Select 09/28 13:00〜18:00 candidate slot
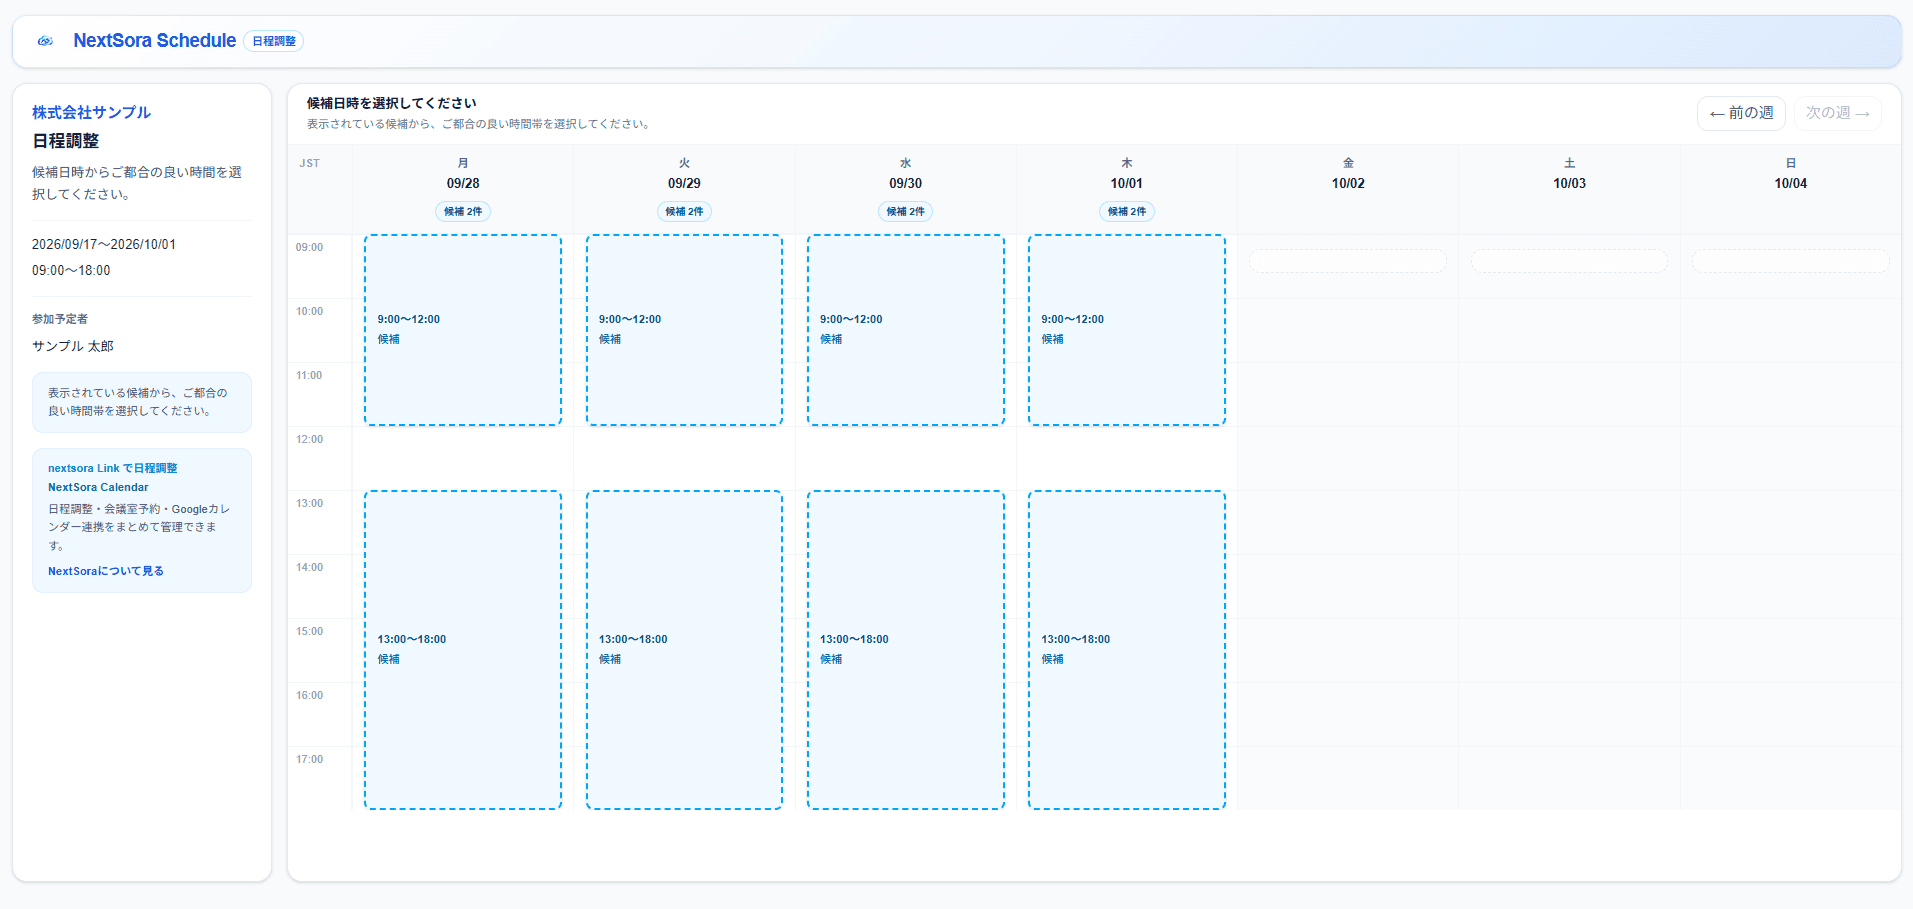The height and width of the screenshot is (909, 1913). click(463, 650)
